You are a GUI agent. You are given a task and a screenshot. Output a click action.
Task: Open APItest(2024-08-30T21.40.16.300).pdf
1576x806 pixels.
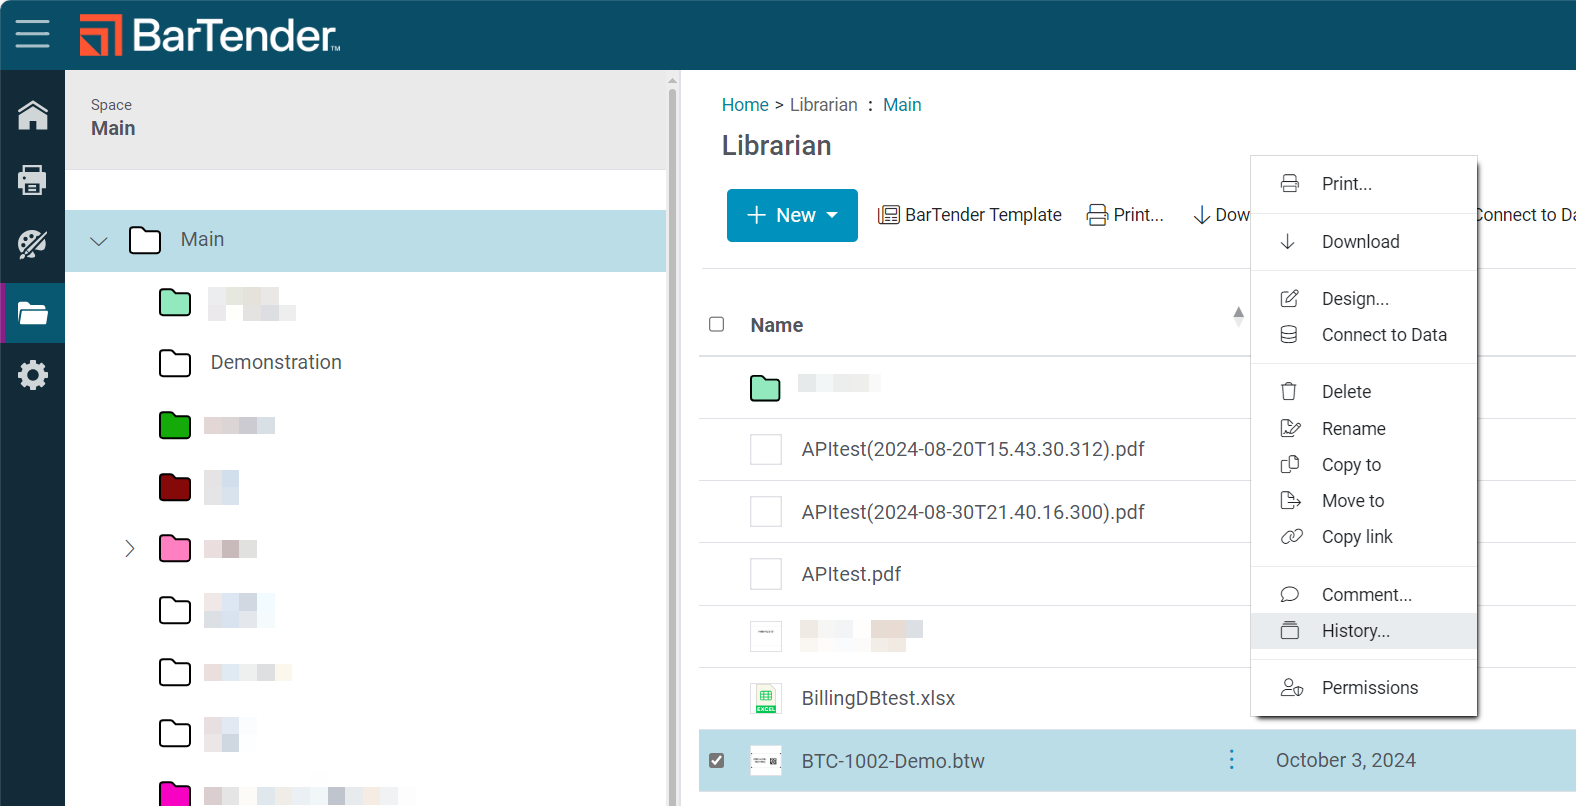(973, 512)
